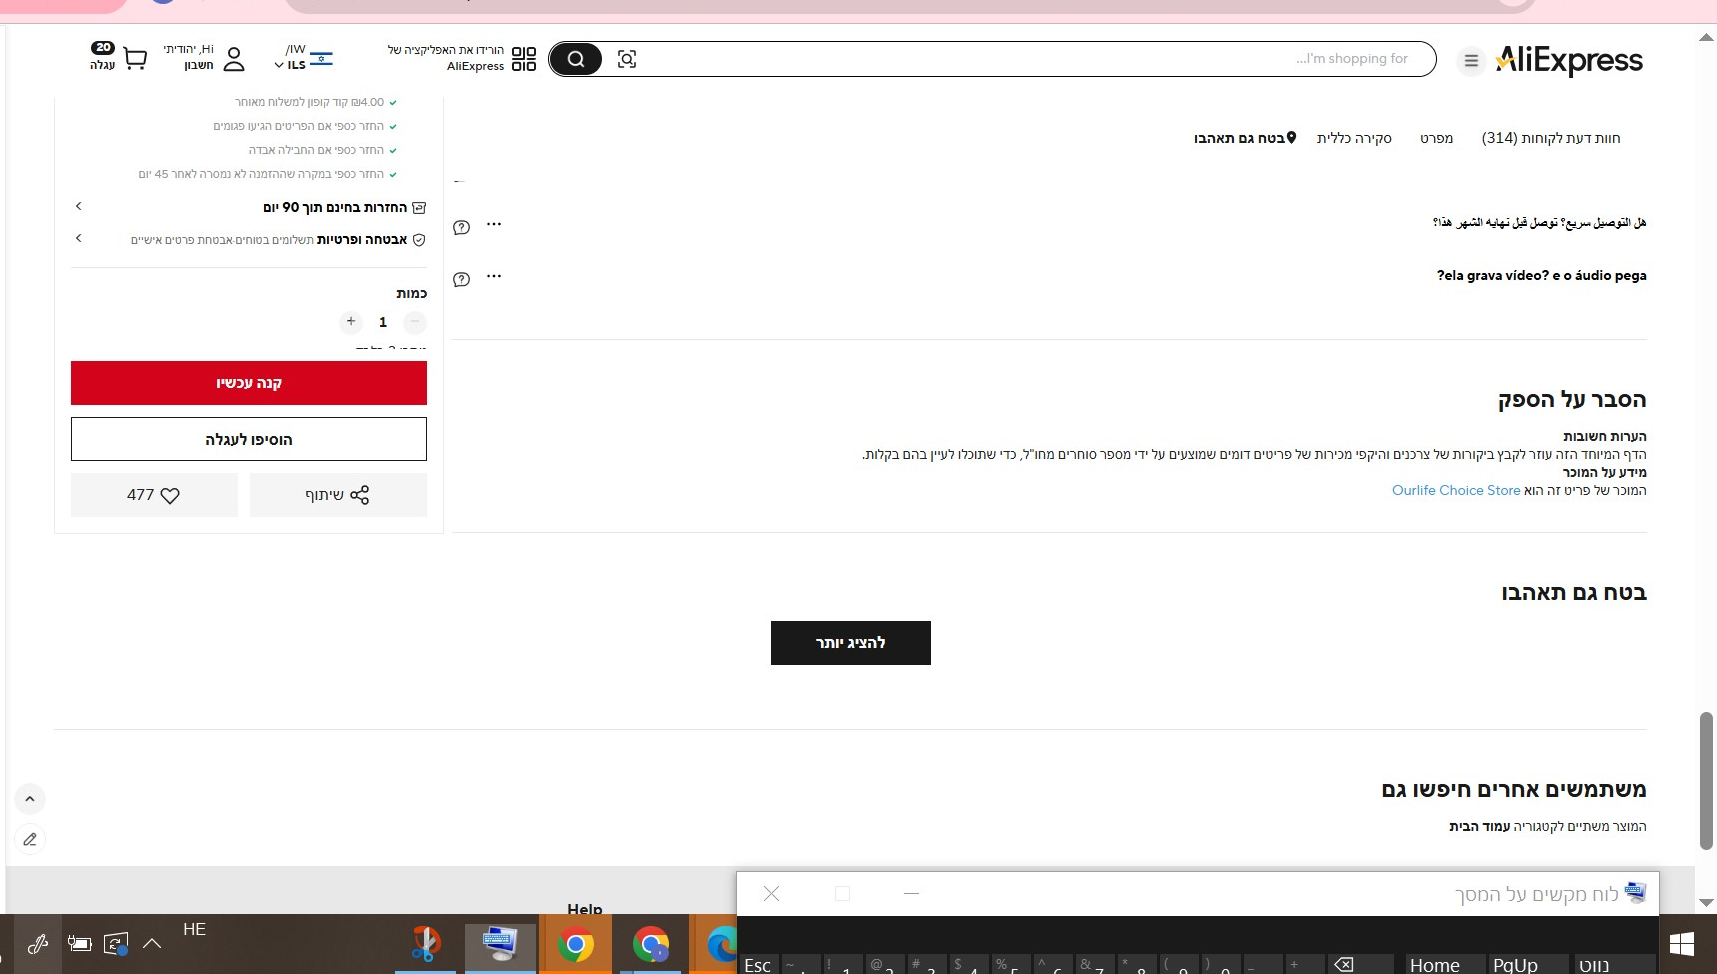The image size is (1717, 974).
Task: Open the Ourlife Choice Store link
Action: pyautogui.click(x=1455, y=490)
